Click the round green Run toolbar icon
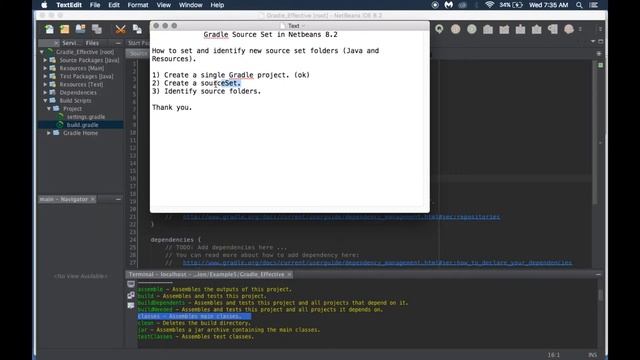Screen dimensions: 640x360 (x=472, y=29)
